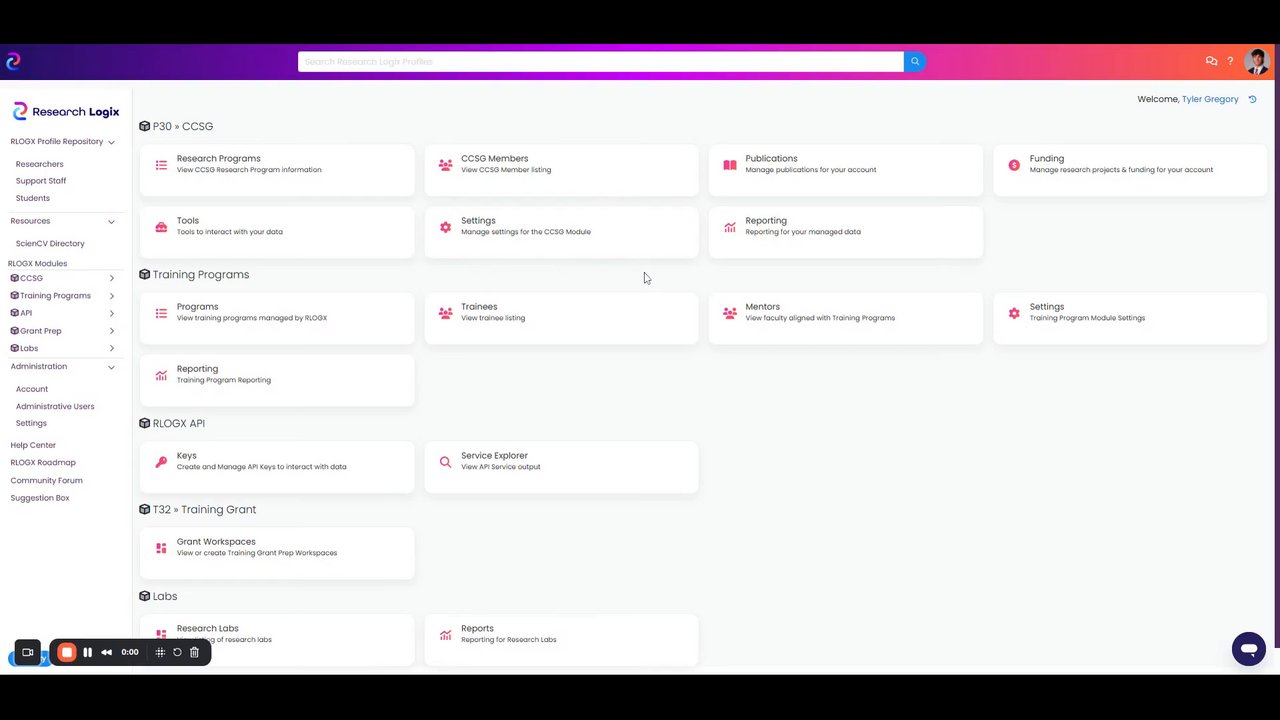The height and width of the screenshot is (720, 1280).
Task: Click the search magnifier button
Action: click(914, 62)
